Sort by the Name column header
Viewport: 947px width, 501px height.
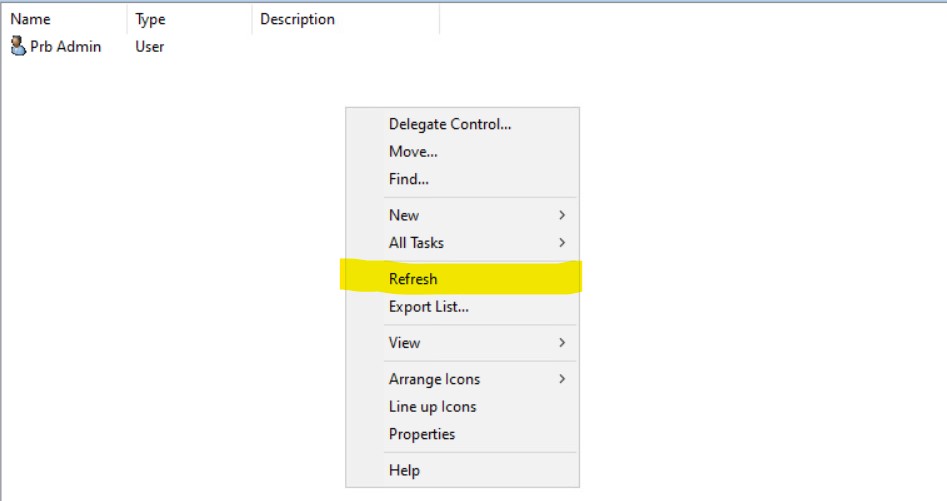[31, 19]
